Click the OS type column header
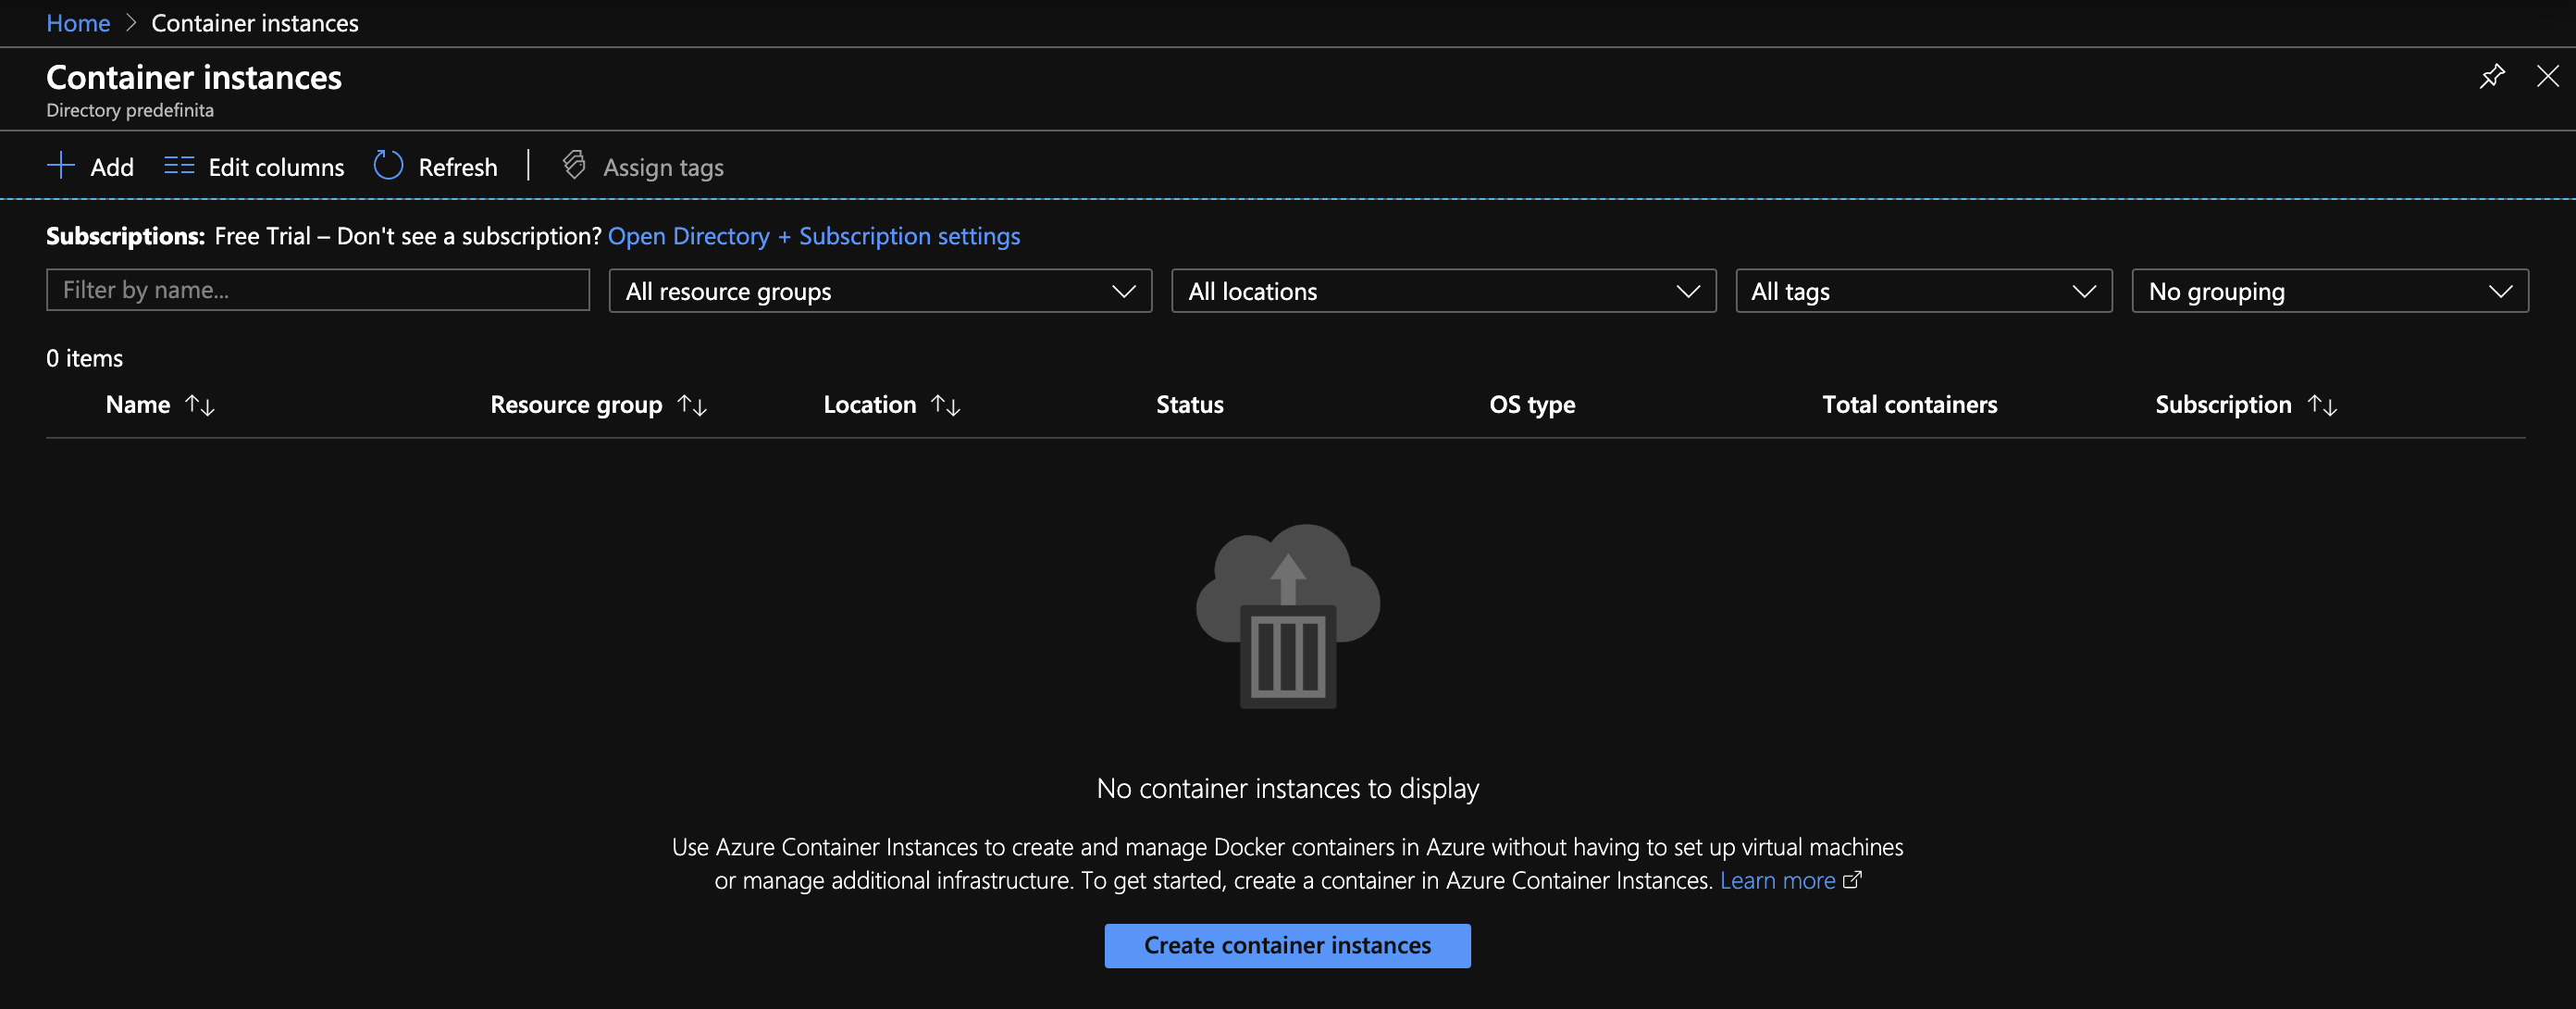 [1532, 405]
